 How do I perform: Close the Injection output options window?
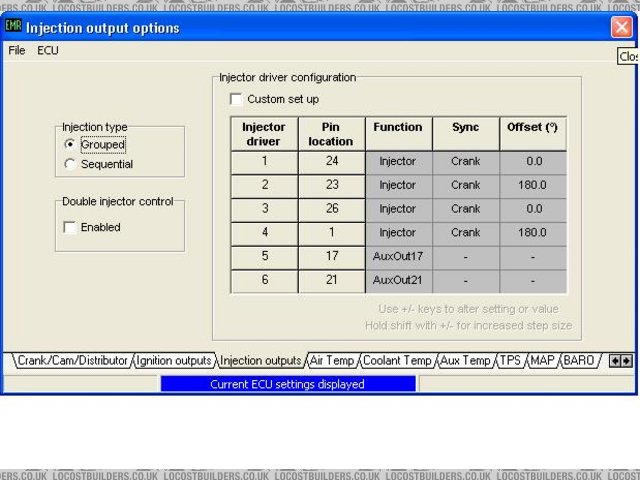tap(622, 27)
